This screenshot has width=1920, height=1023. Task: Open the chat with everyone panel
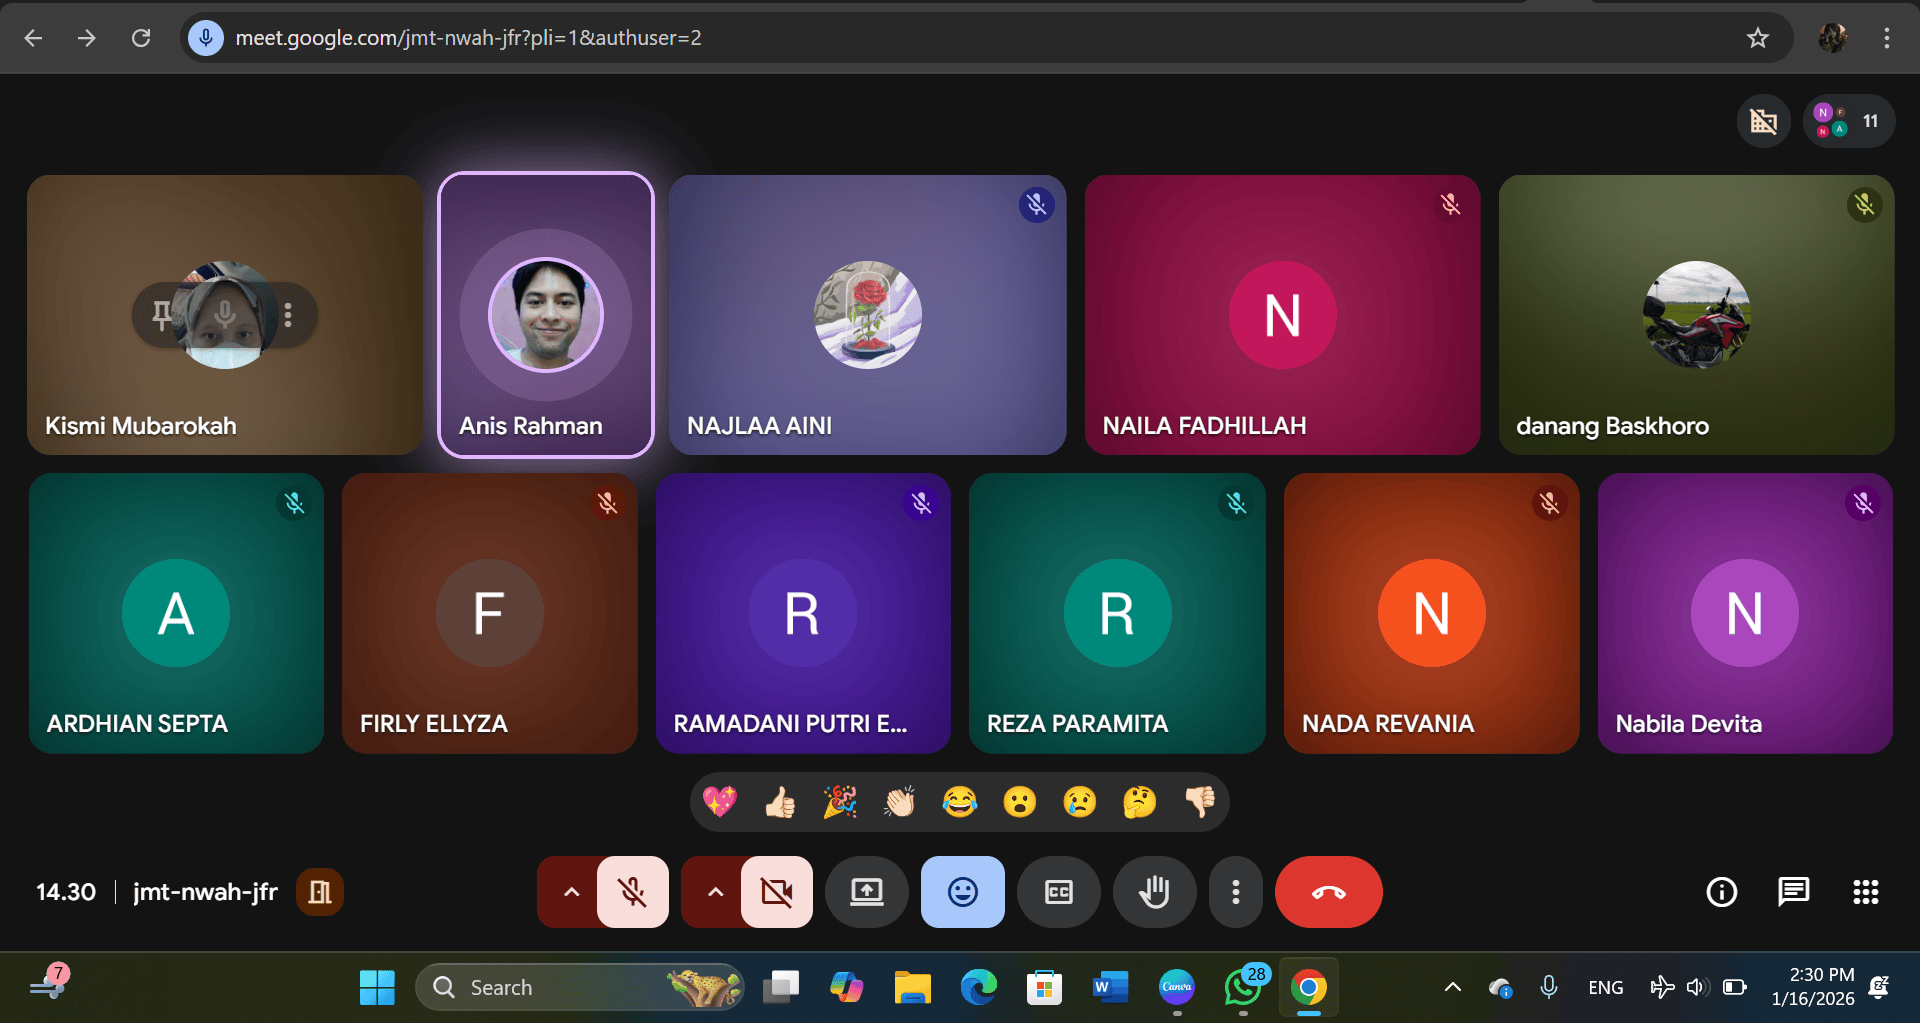point(1793,892)
